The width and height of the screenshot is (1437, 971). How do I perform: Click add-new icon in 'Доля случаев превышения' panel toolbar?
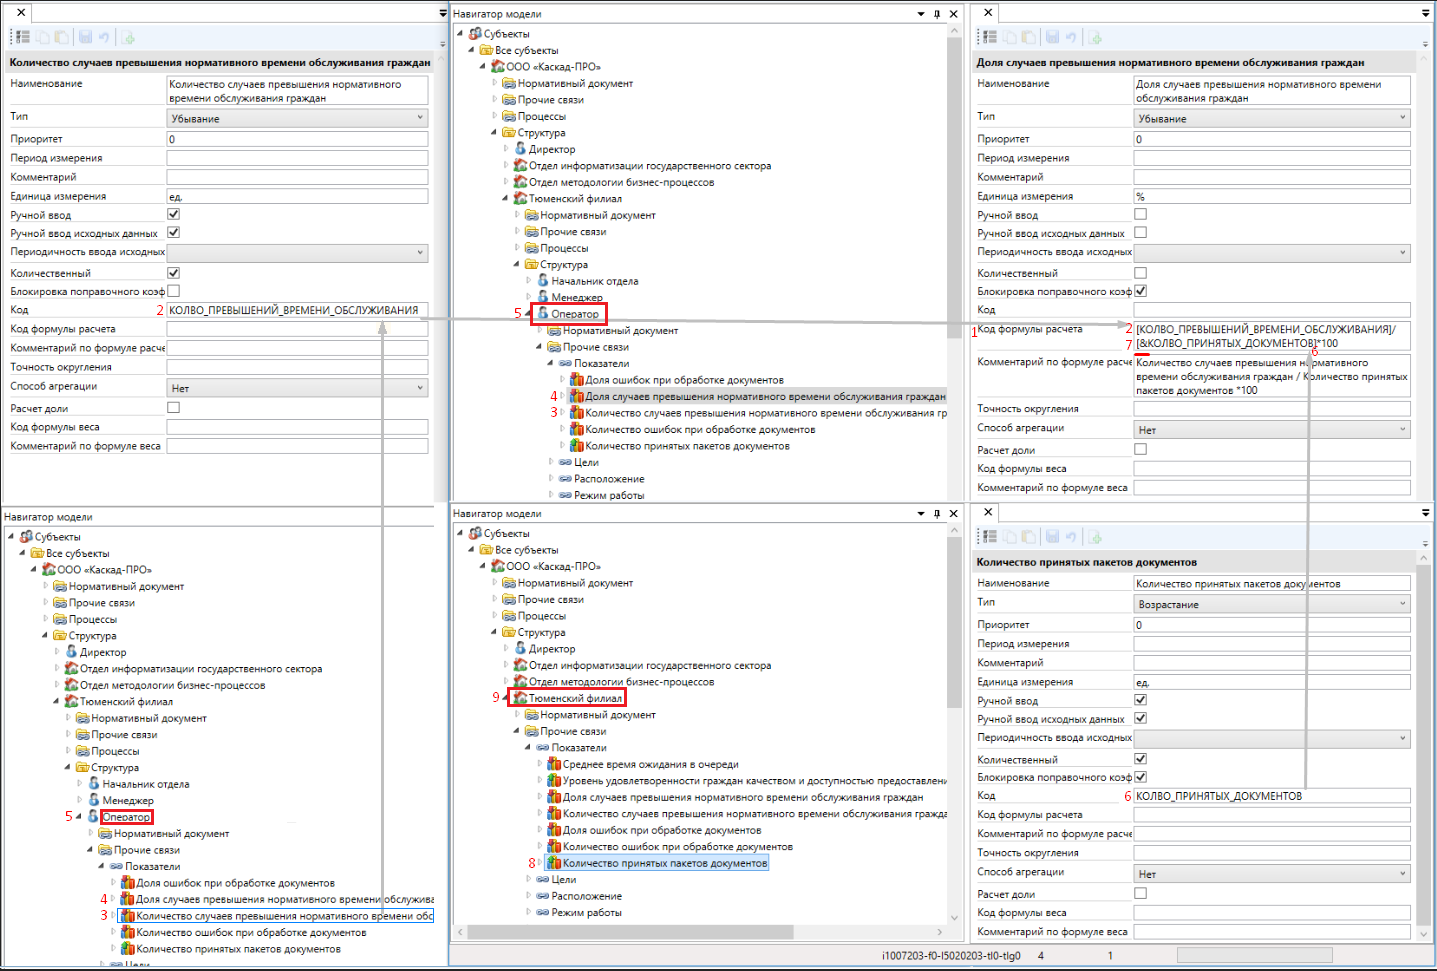[x=1095, y=37]
